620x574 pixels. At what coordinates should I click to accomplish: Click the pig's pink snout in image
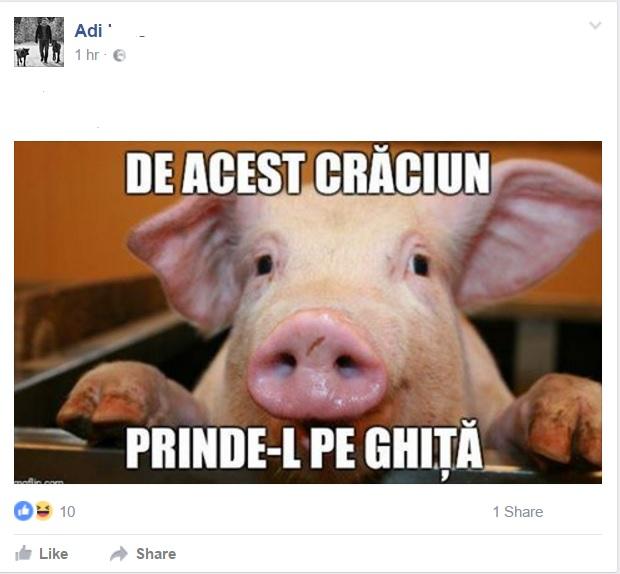point(317,364)
